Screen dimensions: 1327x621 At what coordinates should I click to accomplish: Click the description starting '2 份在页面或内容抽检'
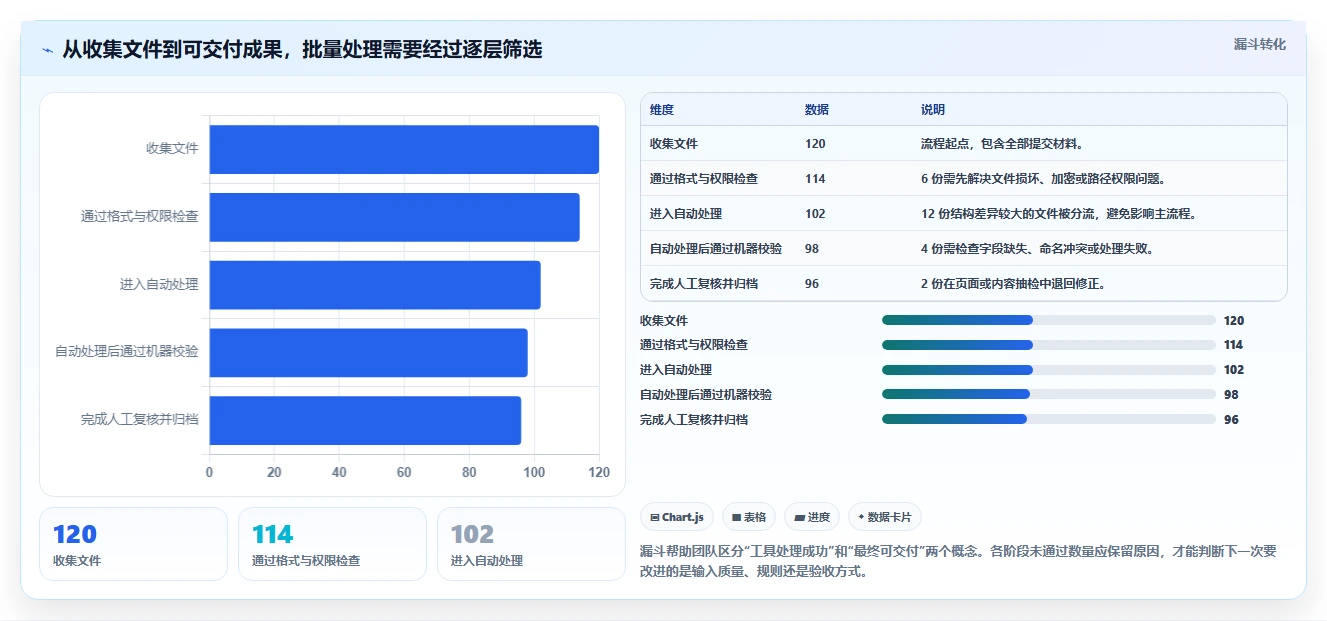pos(1013,284)
